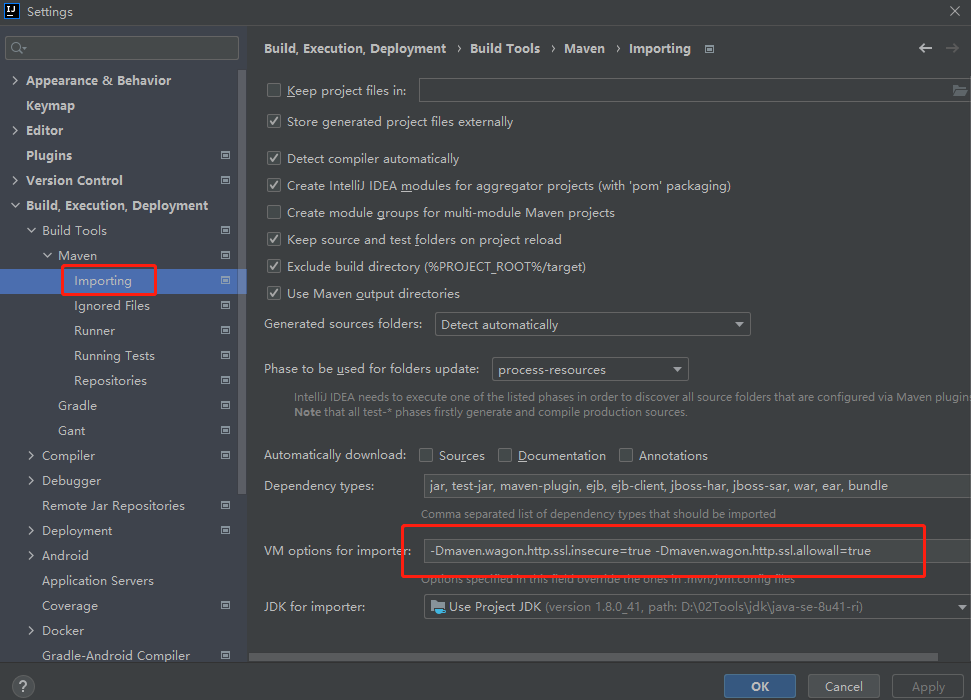971x700 pixels.
Task: Click project-level icon on Importing row
Action: pyautogui.click(x=225, y=280)
